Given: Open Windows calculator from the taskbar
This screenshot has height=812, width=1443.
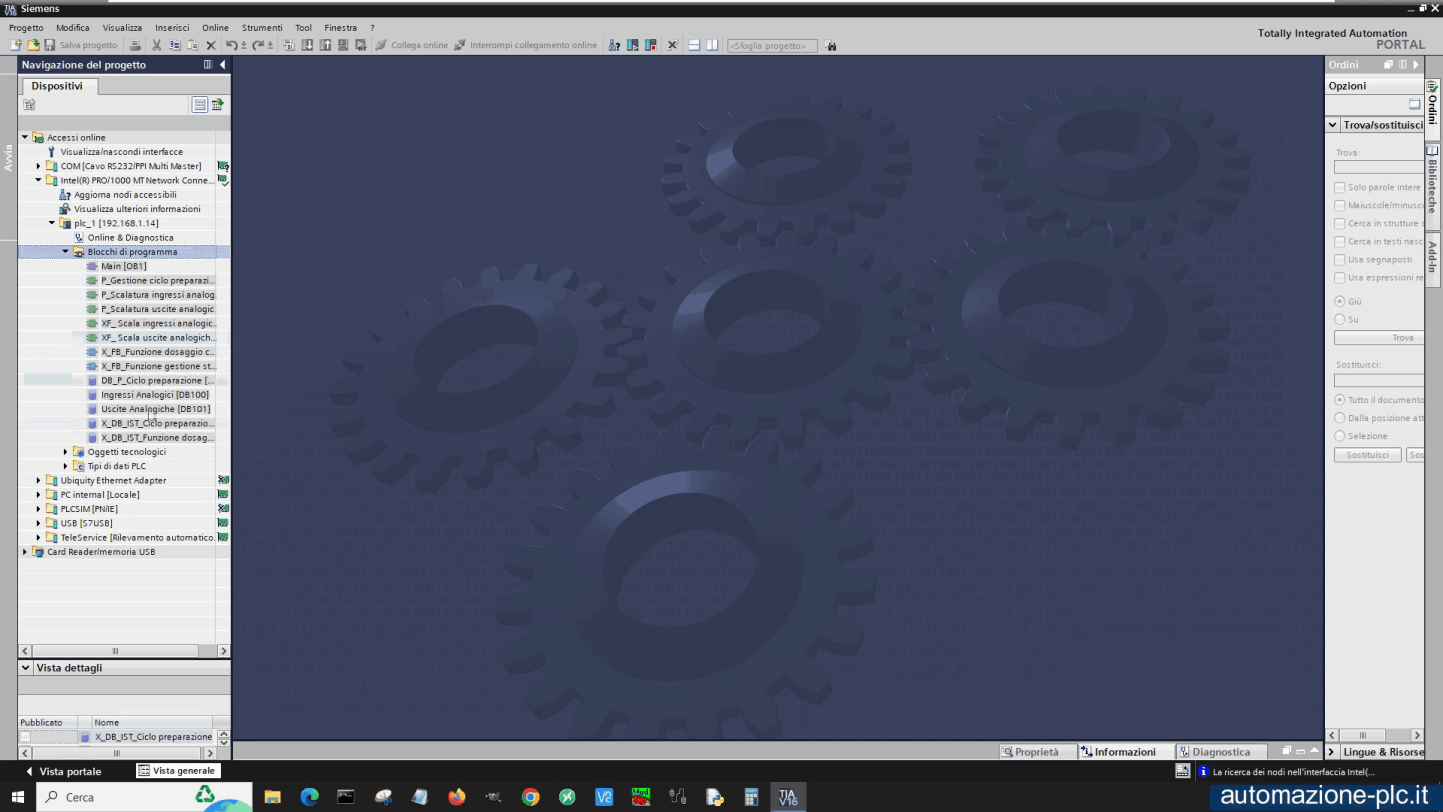Looking at the screenshot, I should [x=751, y=797].
